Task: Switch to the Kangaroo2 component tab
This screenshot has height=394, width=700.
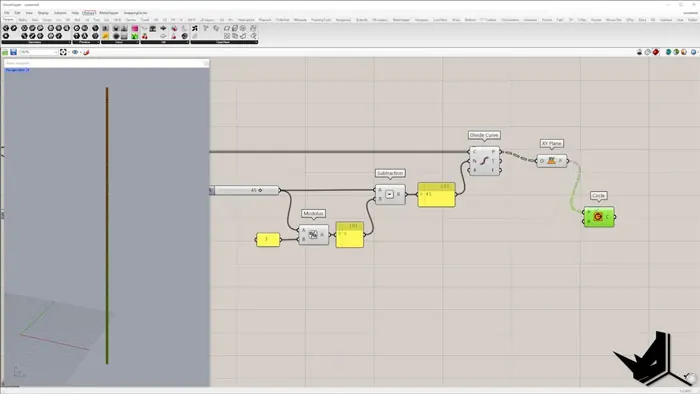Action: pyautogui.click(x=343, y=20)
